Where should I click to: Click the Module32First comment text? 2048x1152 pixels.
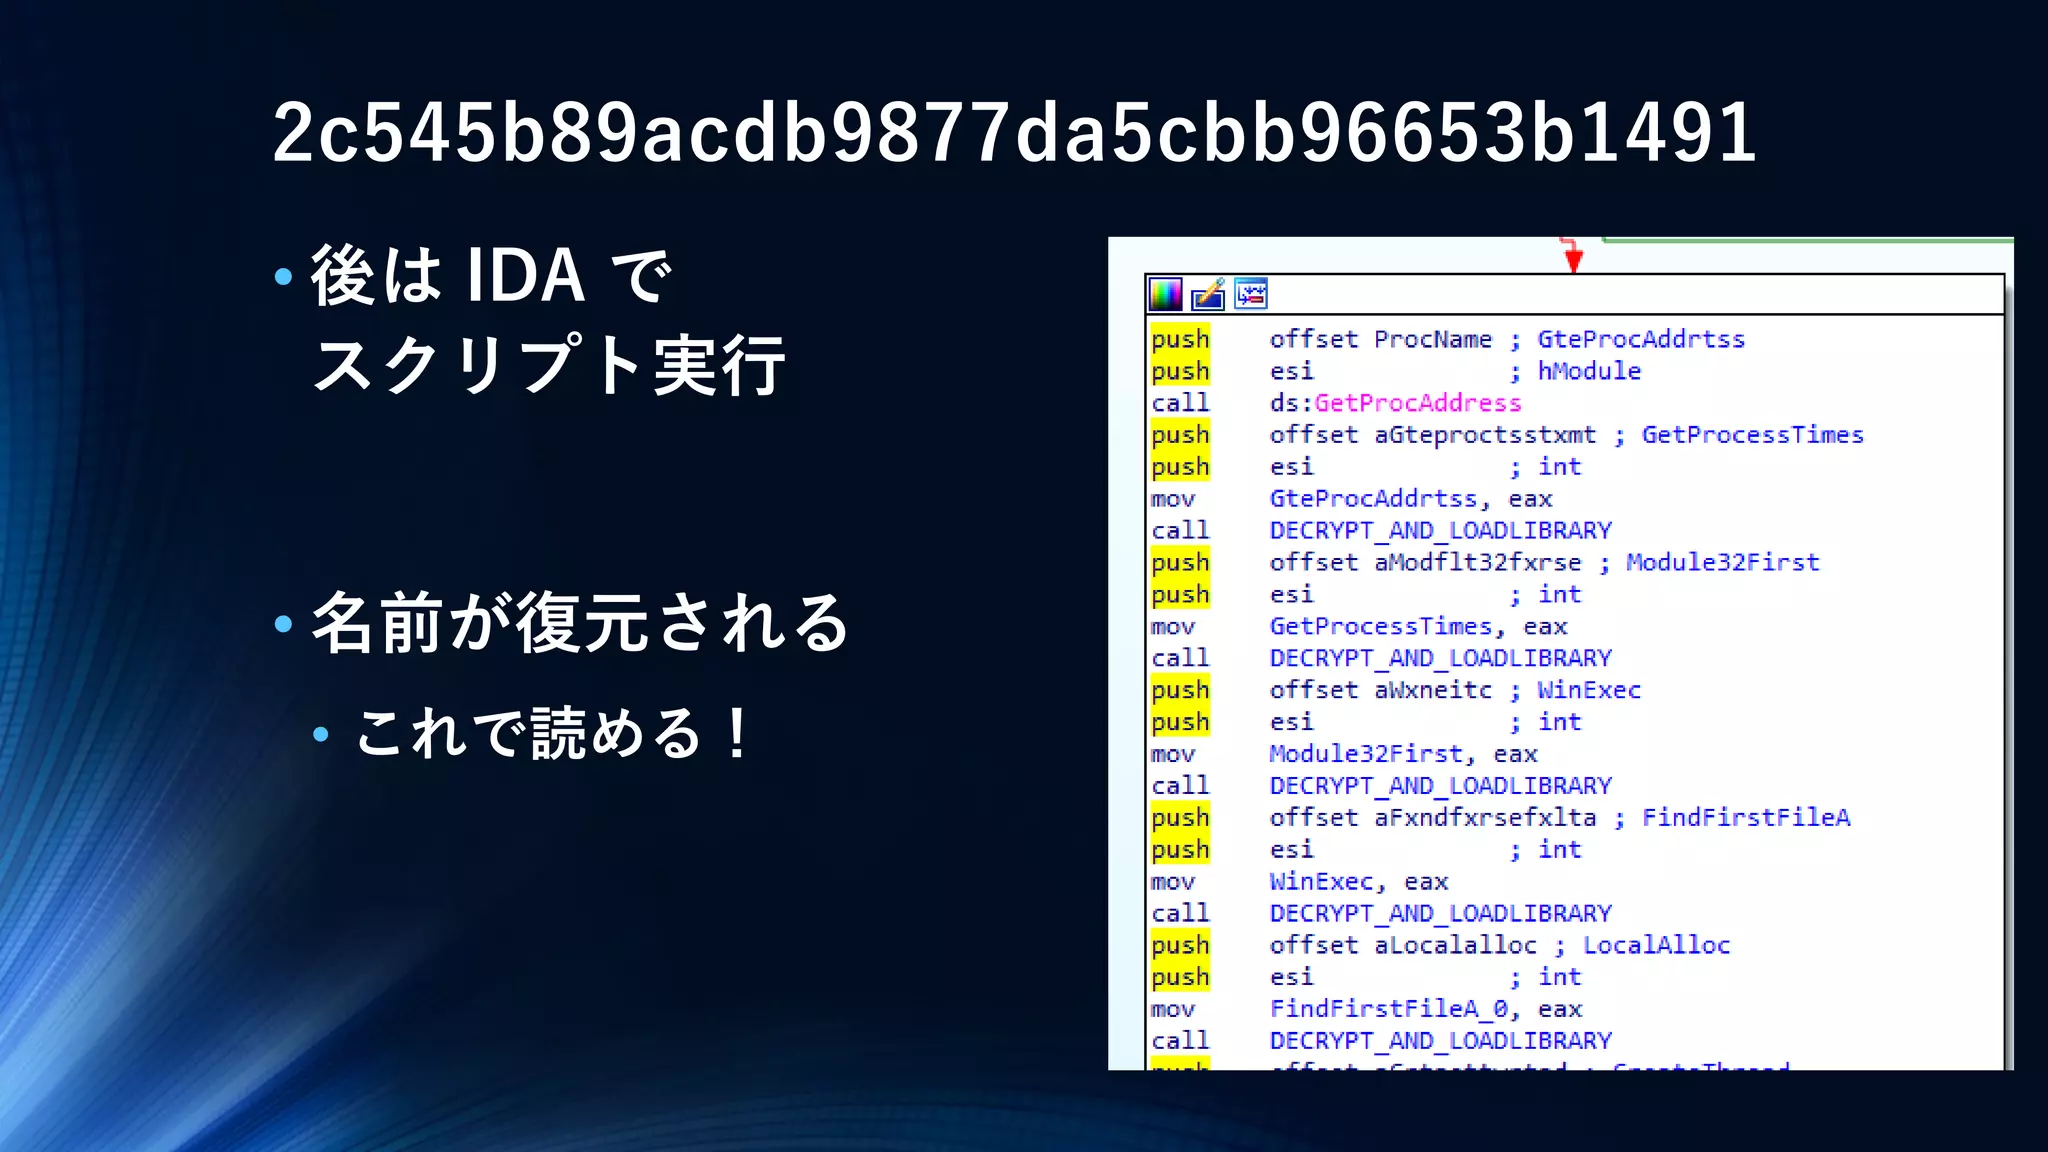1722,563
